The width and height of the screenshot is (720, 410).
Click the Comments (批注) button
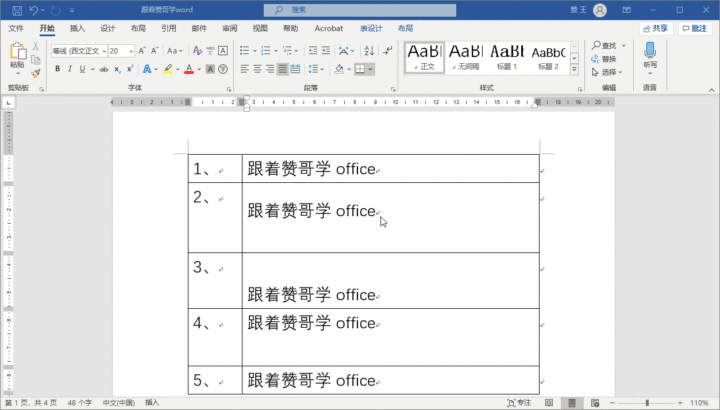(x=695, y=28)
